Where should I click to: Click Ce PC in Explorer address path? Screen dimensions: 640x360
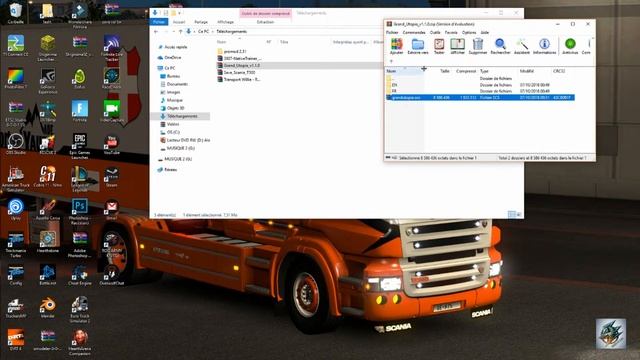click(x=203, y=31)
